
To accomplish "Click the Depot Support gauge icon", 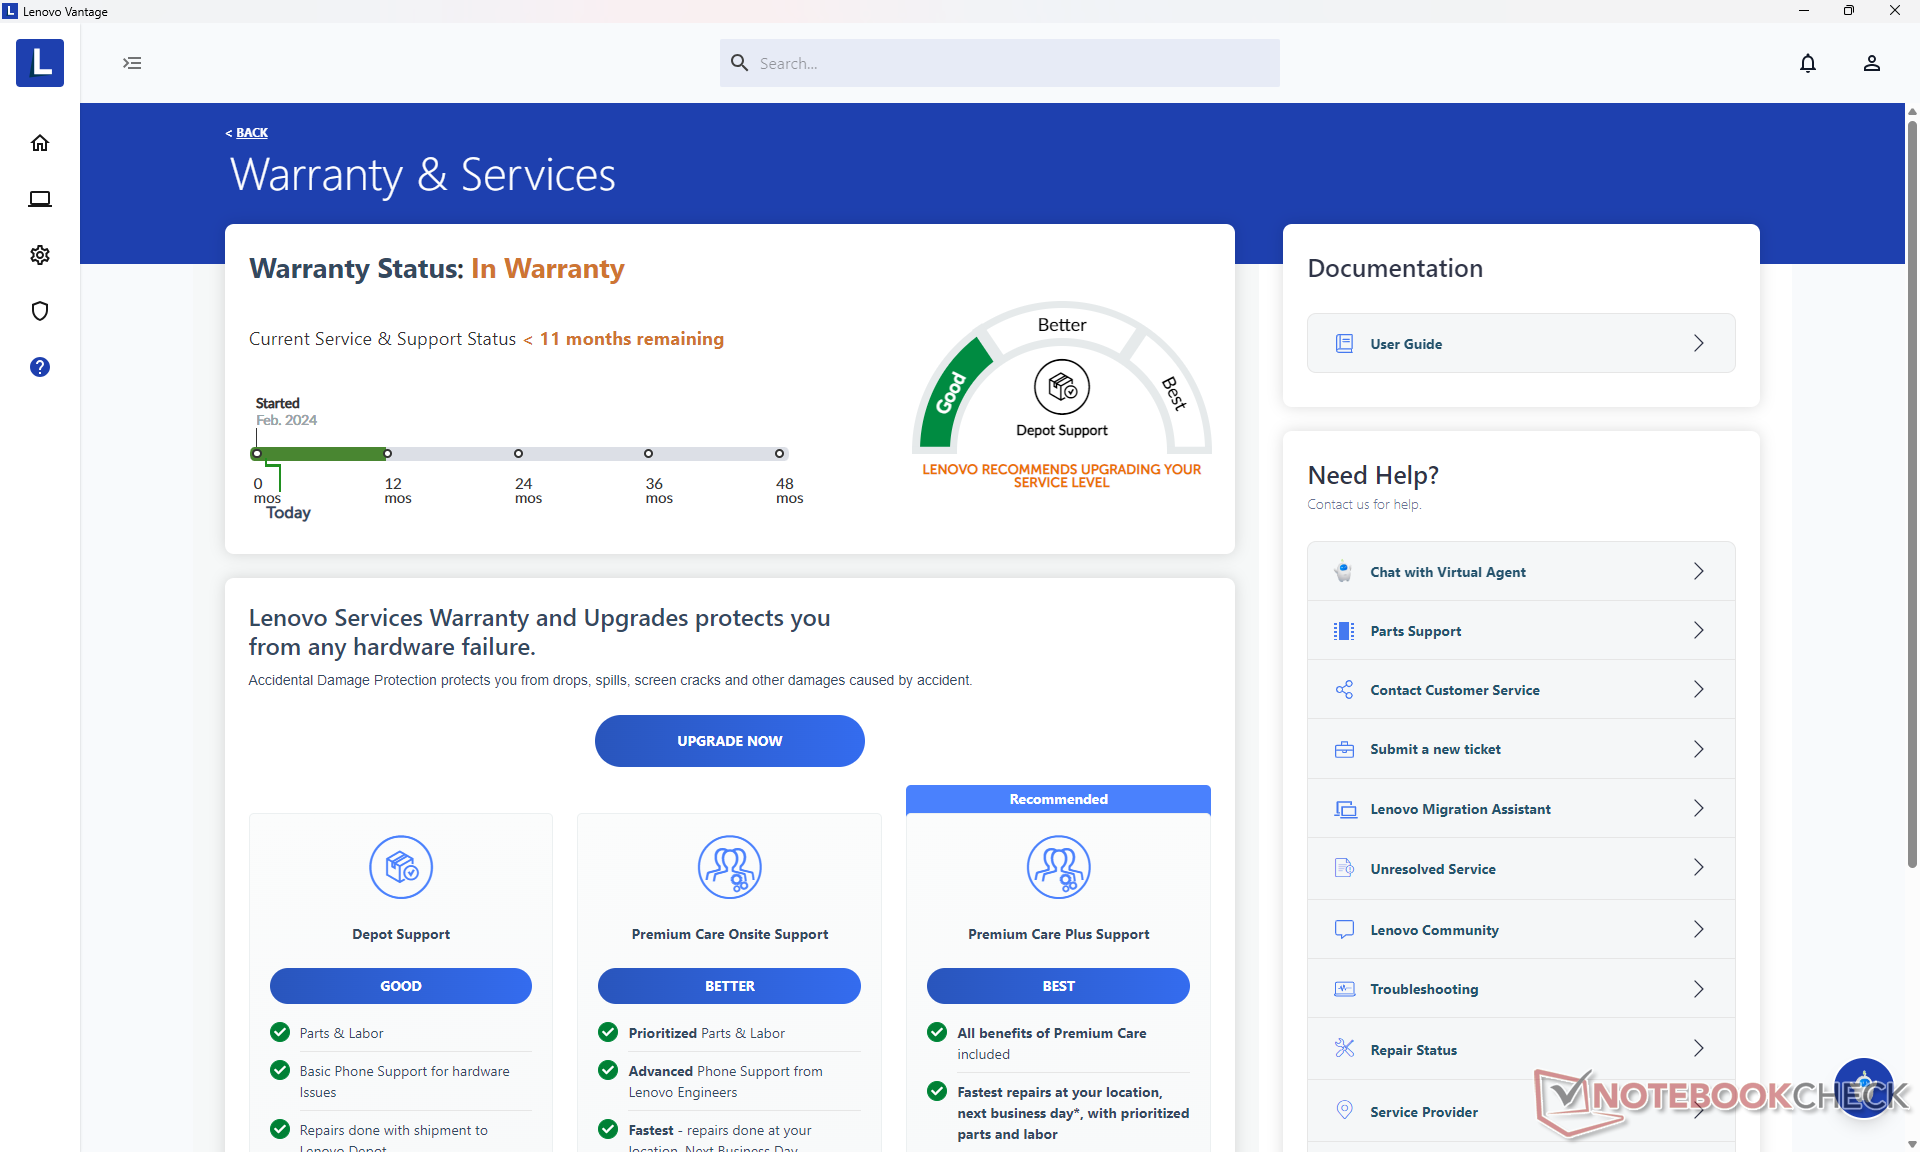I will coord(1061,387).
